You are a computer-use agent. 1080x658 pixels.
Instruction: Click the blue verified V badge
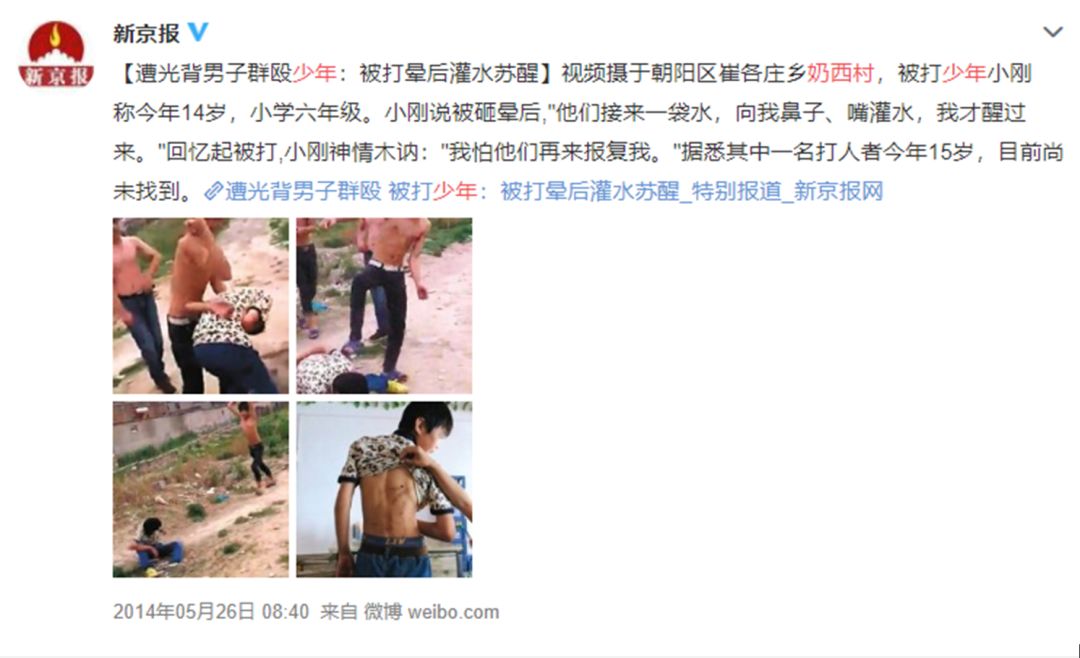tap(198, 32)
